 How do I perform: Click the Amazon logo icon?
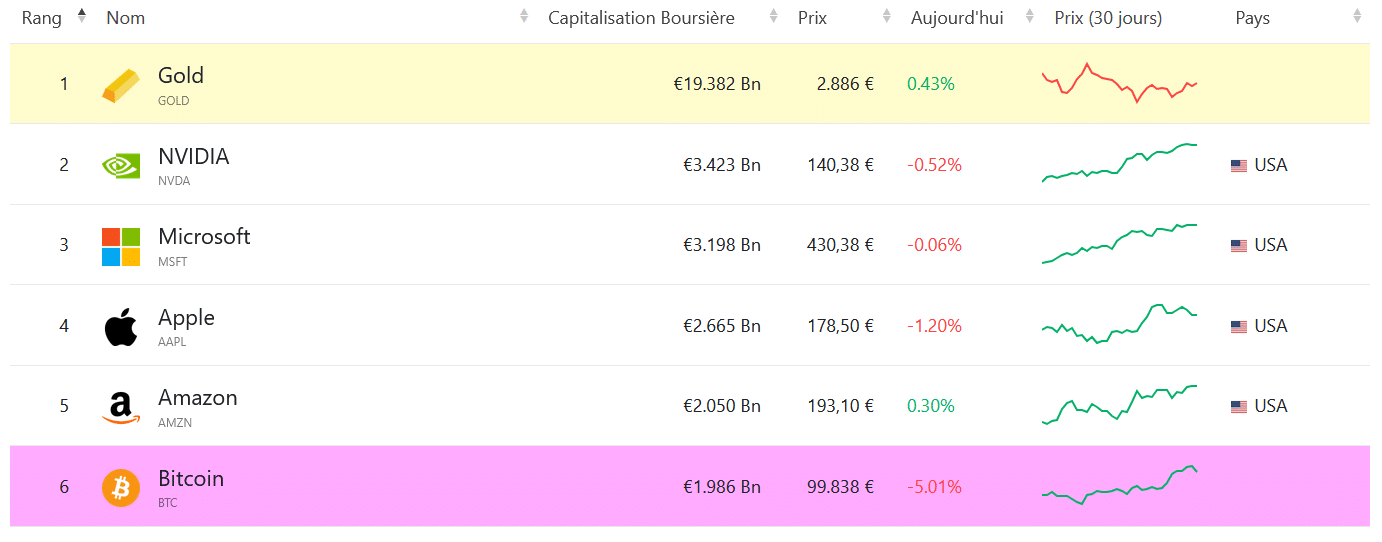[121, 408]
